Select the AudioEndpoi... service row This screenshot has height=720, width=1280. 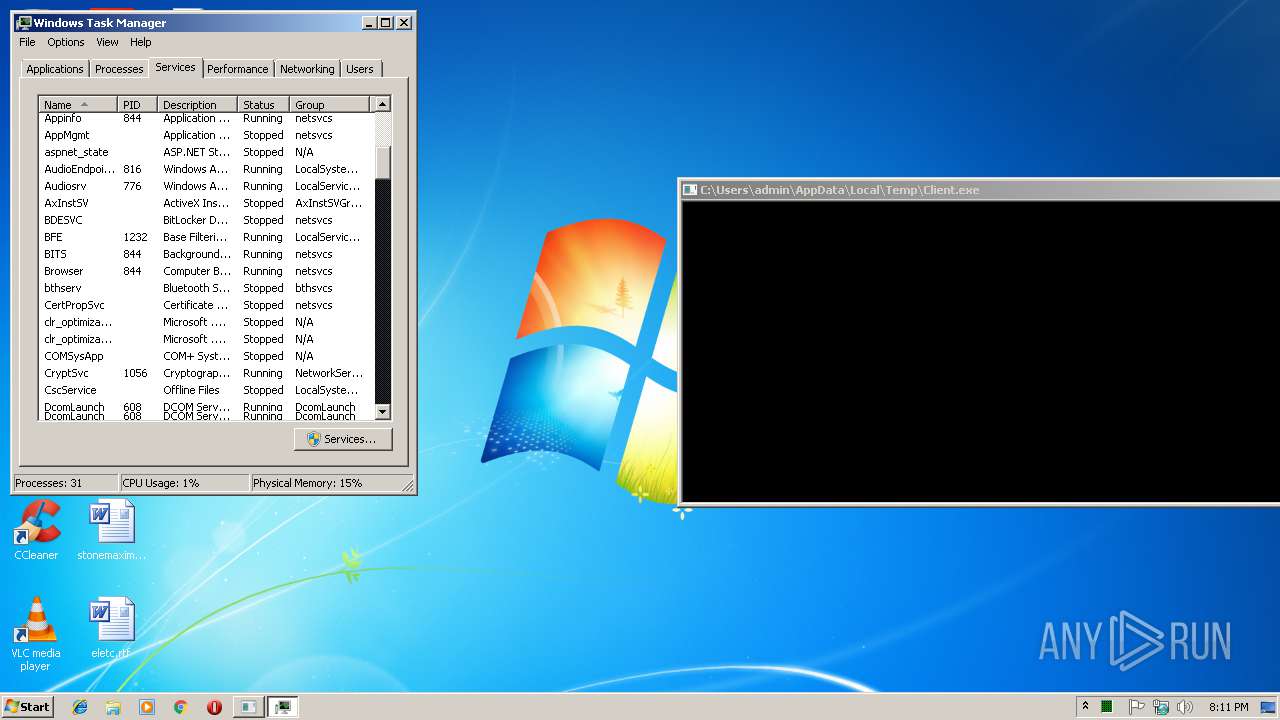point(206,169)
